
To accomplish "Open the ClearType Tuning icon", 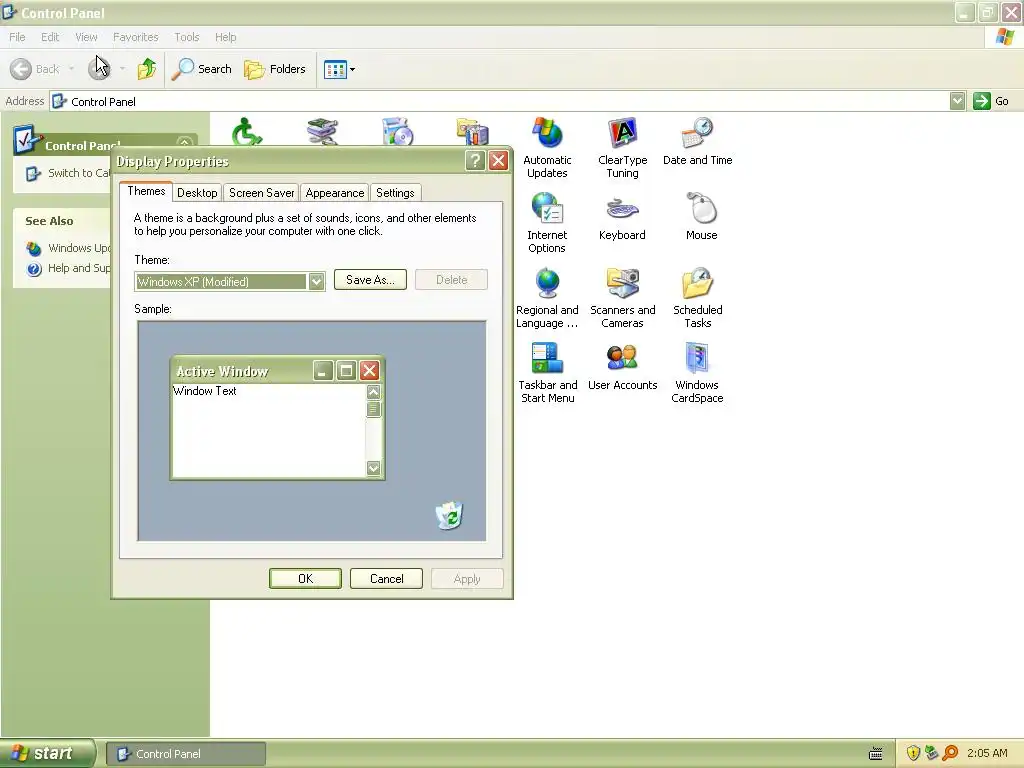I will tap(622, 148).
